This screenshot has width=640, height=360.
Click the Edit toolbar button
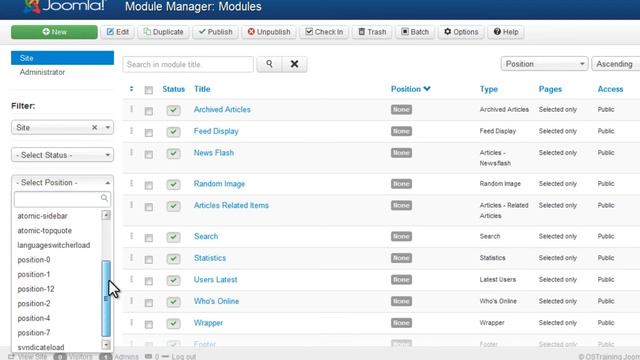click(118, 32)
